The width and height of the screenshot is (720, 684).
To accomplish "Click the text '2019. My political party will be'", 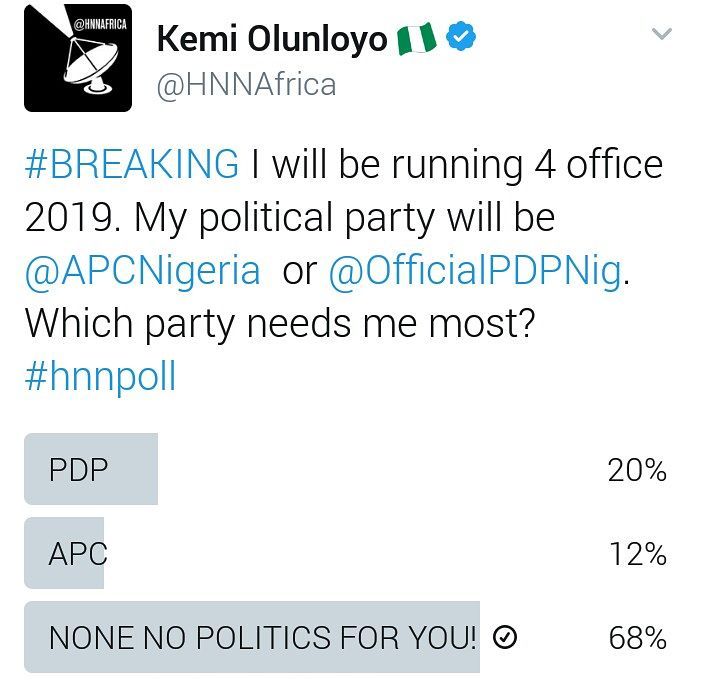I will [x=290, y=218].
